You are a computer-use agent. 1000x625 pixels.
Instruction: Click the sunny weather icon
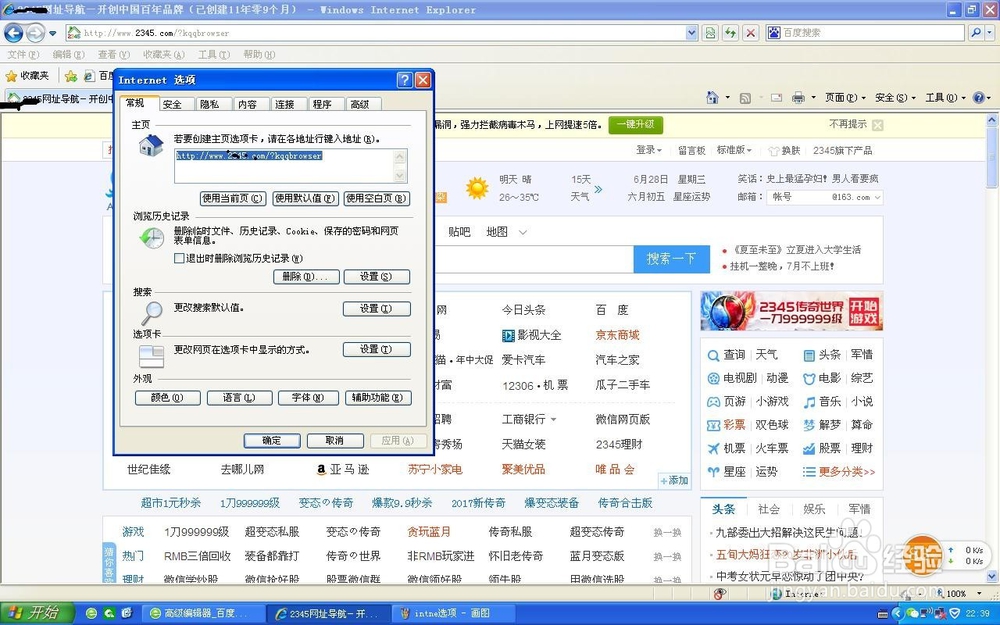tap(476, 188)
